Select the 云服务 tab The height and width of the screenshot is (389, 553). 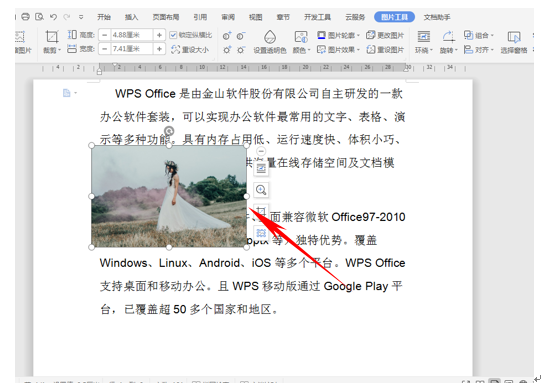pos(355,17)
